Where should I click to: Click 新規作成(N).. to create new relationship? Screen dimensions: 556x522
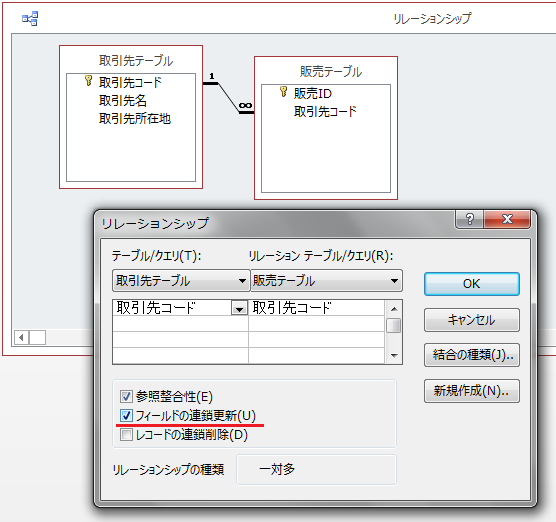[x=472, y=391]
